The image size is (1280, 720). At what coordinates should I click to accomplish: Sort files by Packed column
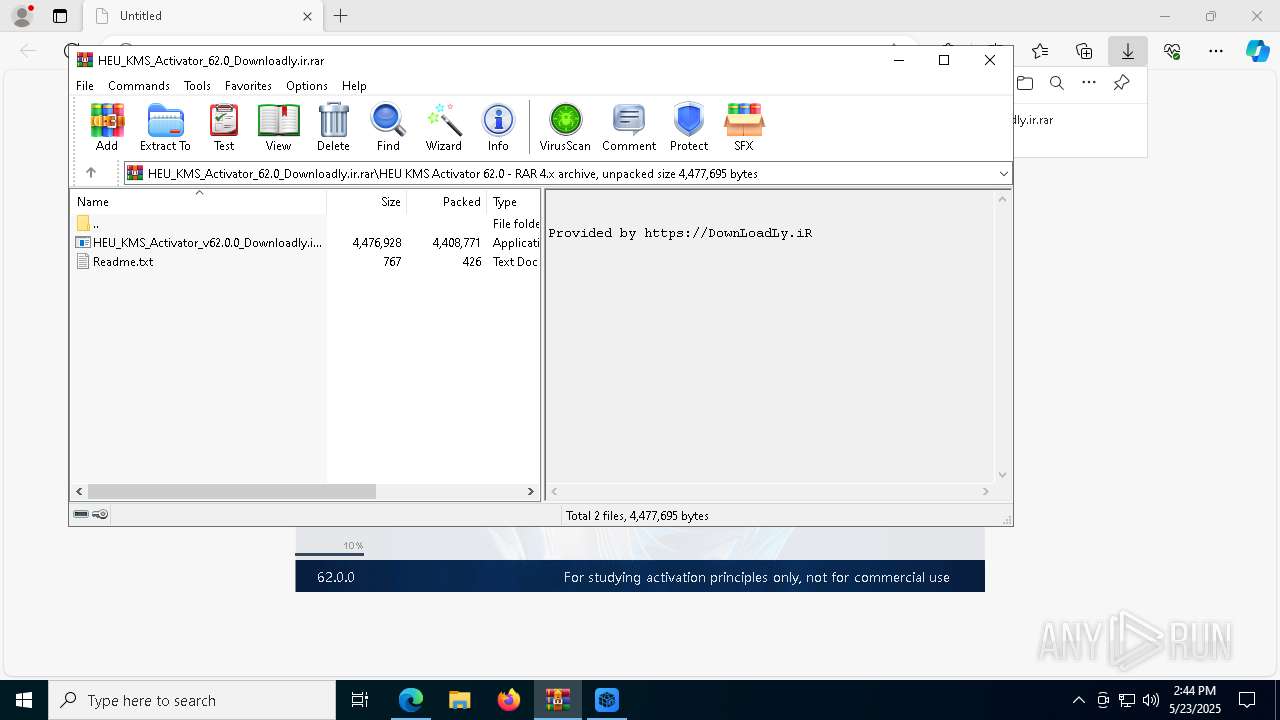(x=447, y=202)
